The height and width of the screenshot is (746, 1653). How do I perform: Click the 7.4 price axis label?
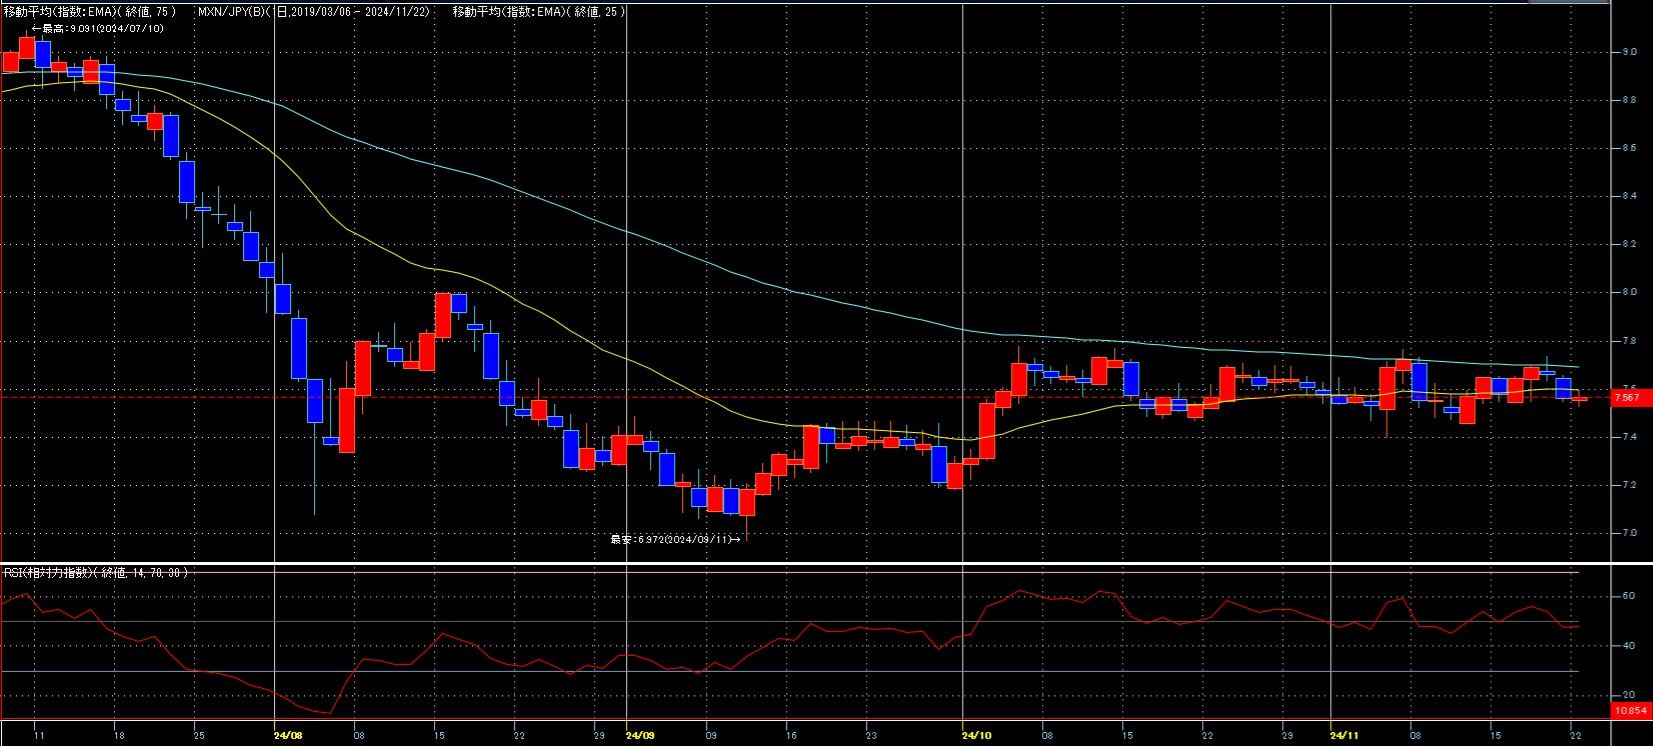pos(1630,437)
